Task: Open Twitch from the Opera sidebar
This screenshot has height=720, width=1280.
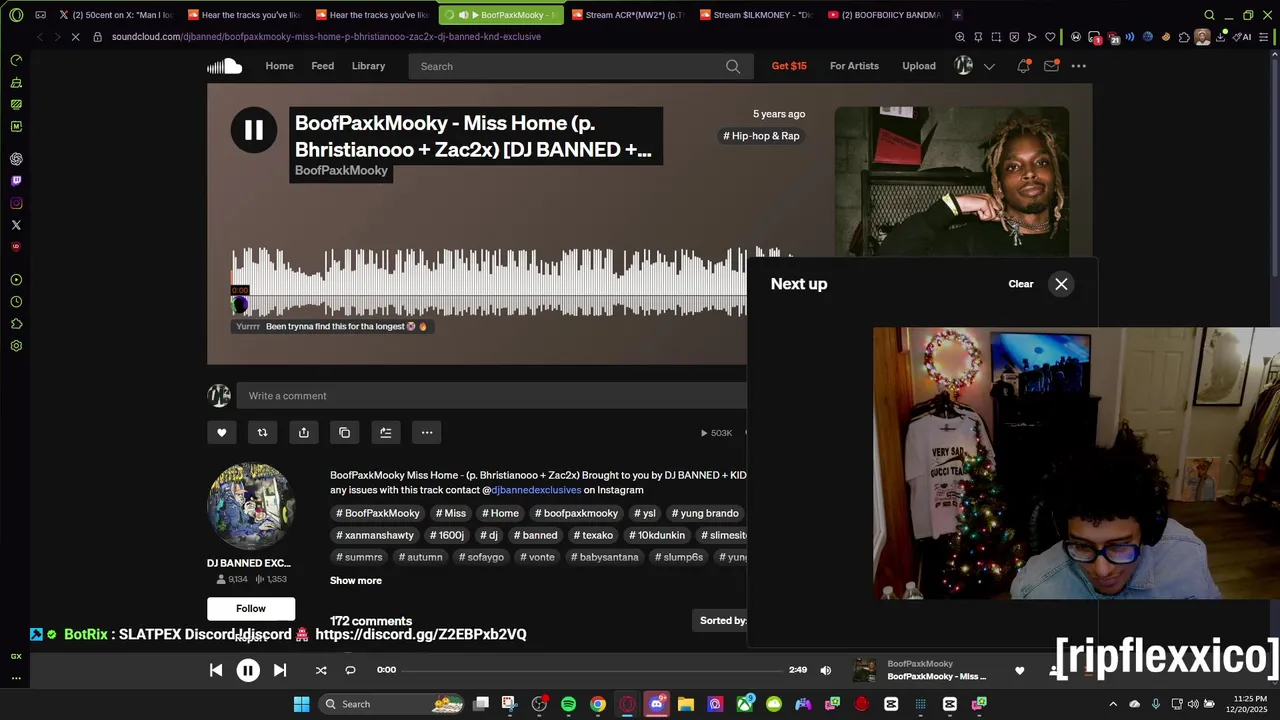Action: pyautogui.click(x=16, y=181)
